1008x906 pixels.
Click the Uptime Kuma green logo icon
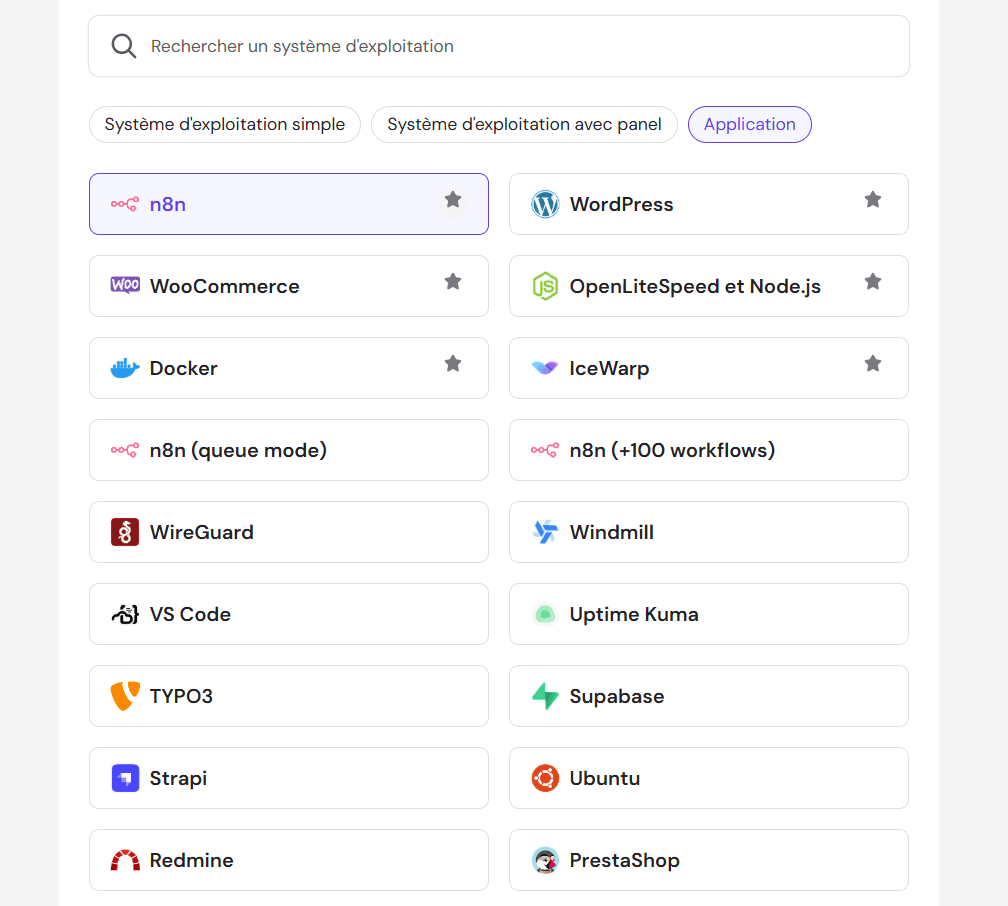coord(545,614)
